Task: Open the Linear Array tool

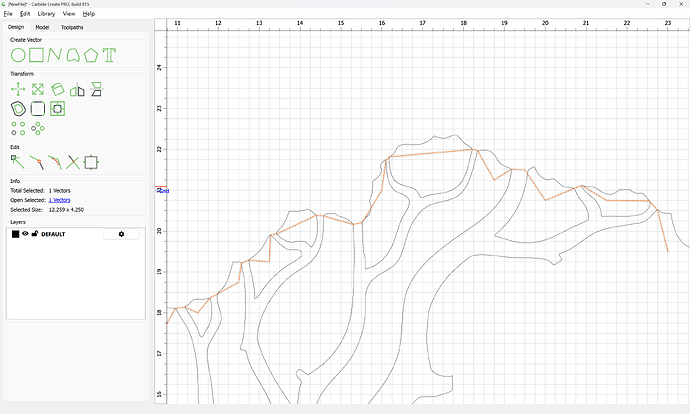Action: pos(18,128)
